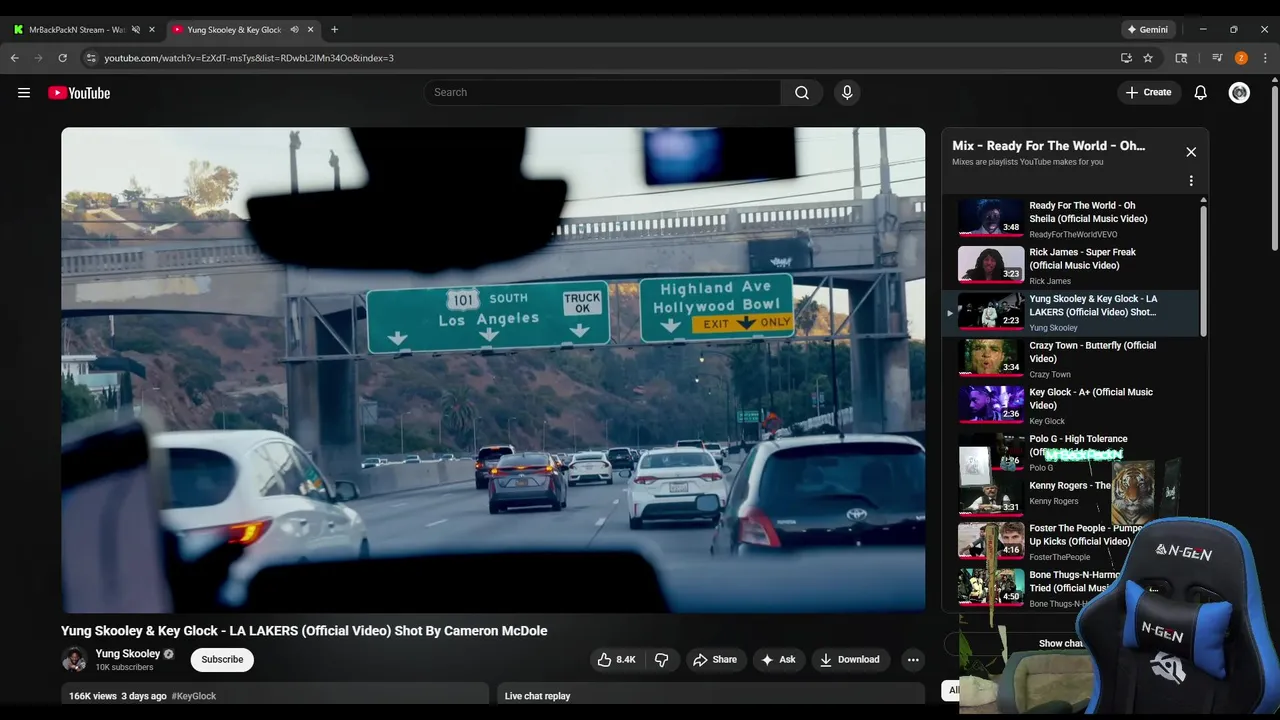Click the search magnifier button
The width and height of the screenshot is (1280, 720).
[x=802, y=93]
